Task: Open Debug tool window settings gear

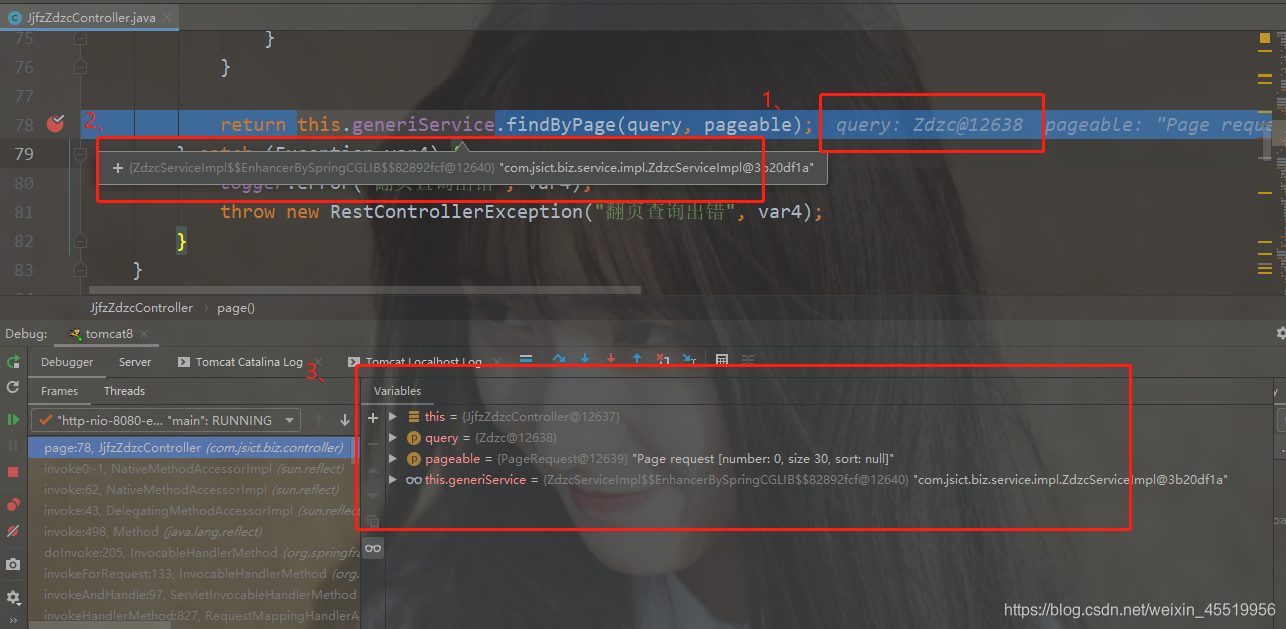Action: coord(1280,333)
